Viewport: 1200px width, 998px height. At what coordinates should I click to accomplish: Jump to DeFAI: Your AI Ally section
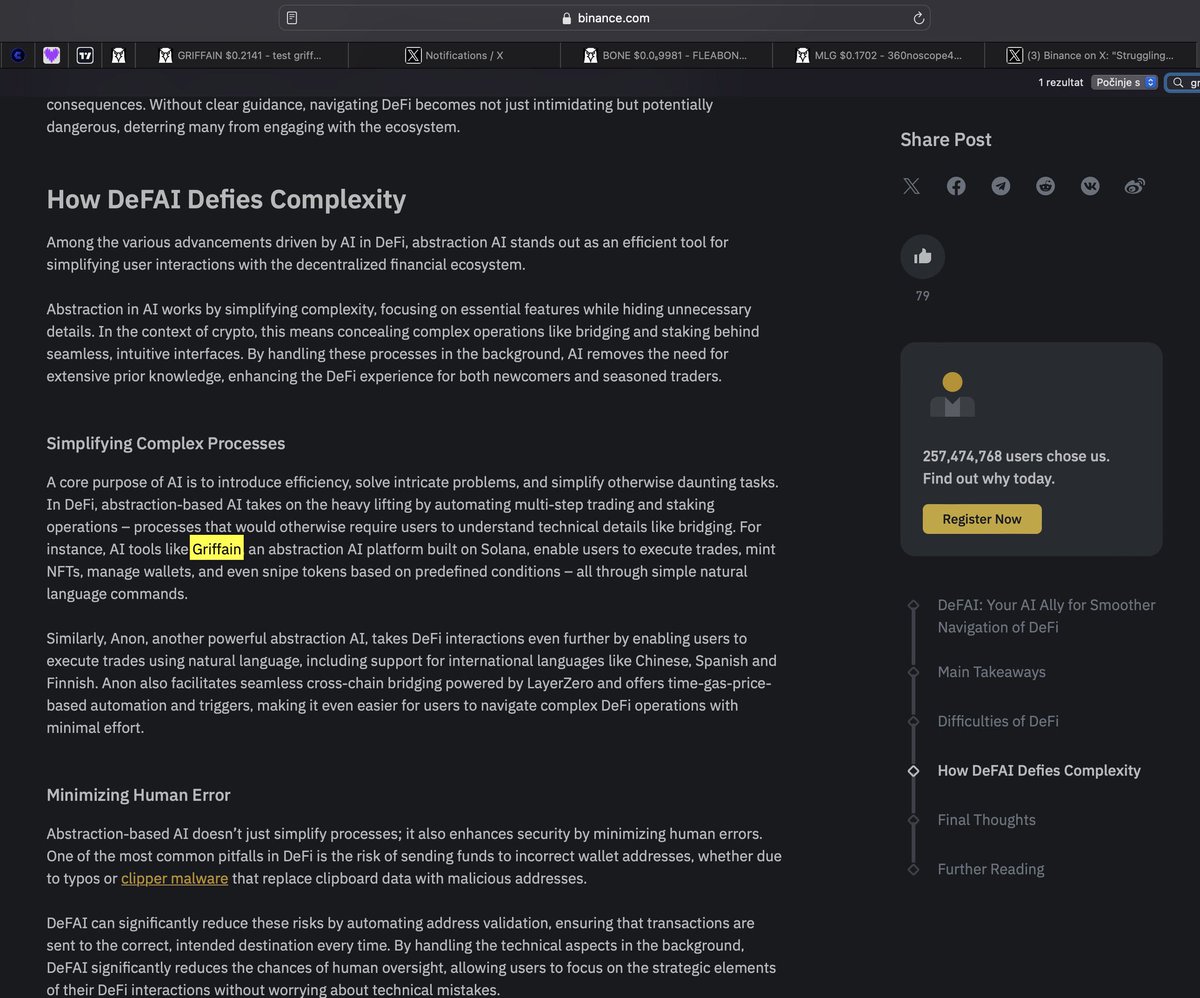[1046, 616]
